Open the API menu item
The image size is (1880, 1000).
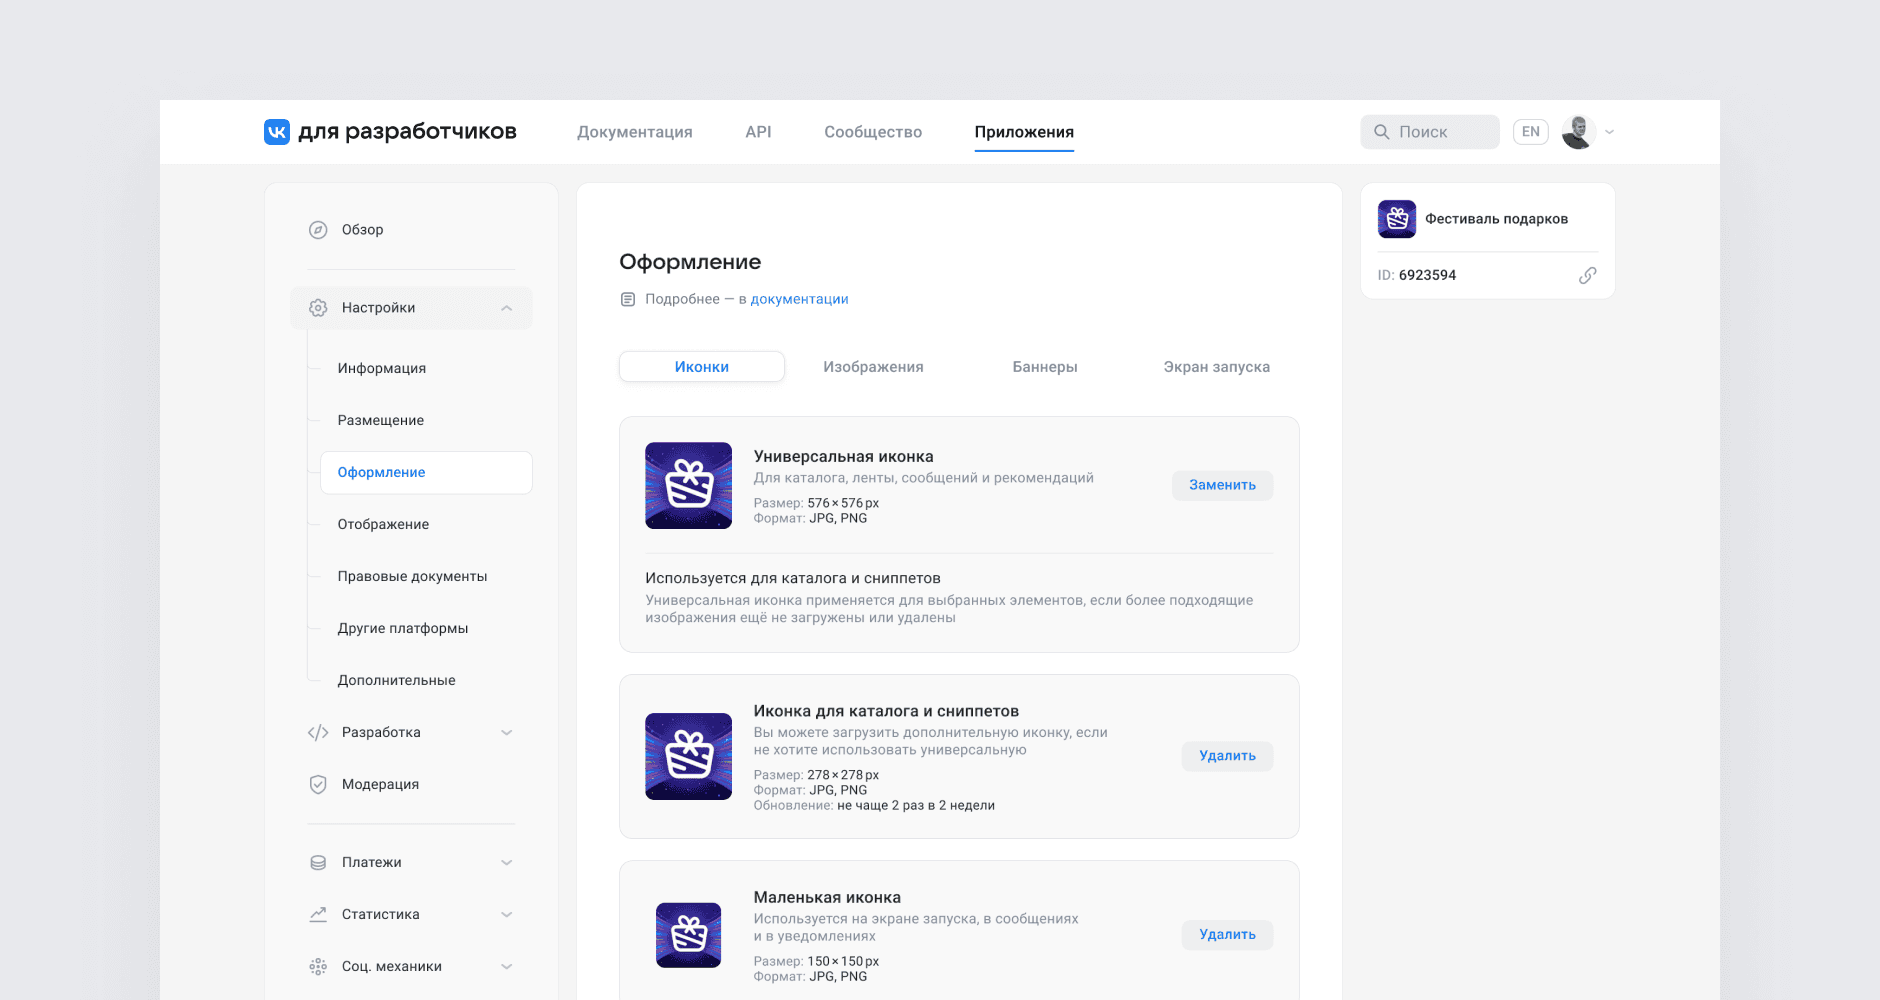click(758, 132)
